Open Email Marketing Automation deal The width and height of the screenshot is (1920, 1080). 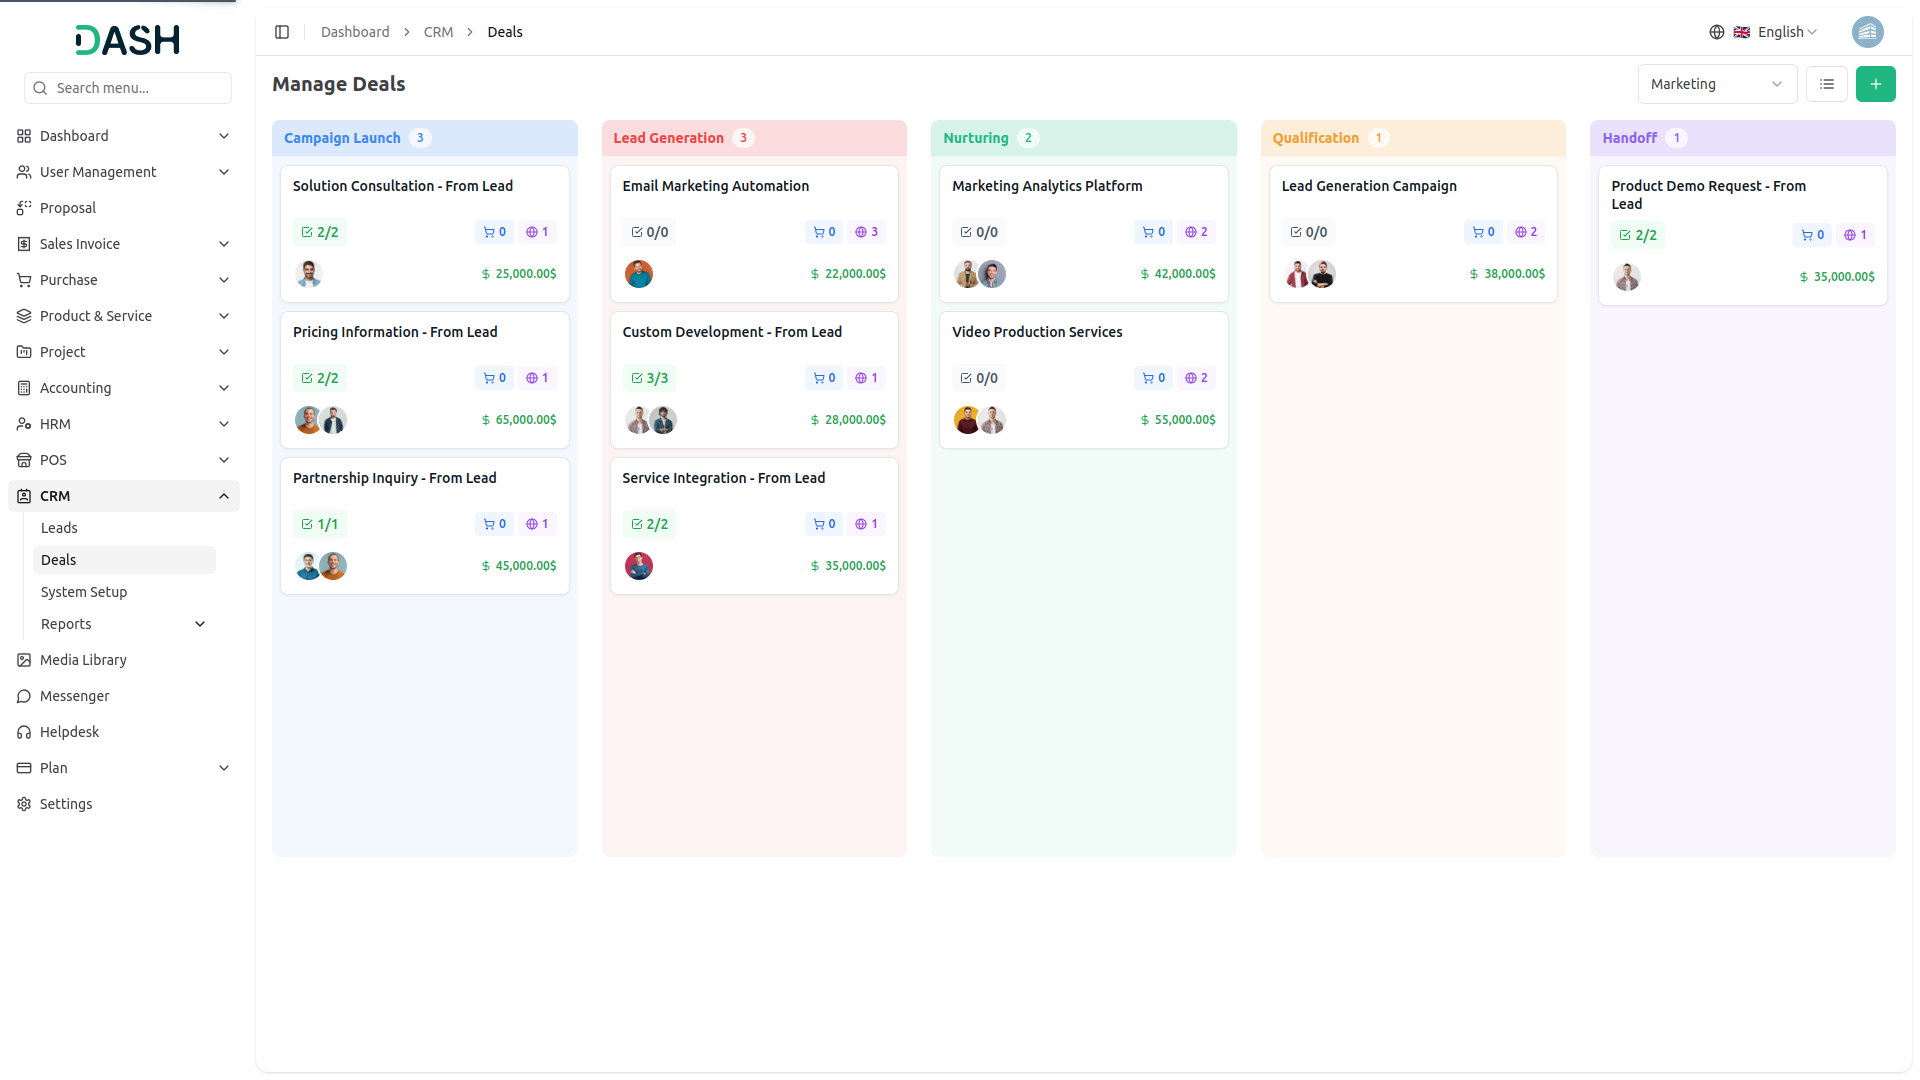(715, 186)
